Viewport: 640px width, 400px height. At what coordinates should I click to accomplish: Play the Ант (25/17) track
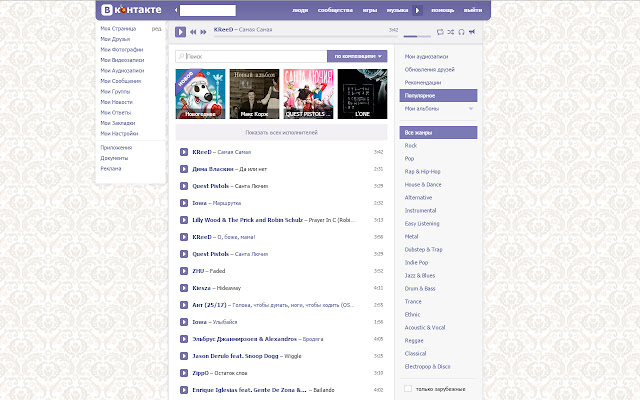pyautogui.click(x=184, y=305)
